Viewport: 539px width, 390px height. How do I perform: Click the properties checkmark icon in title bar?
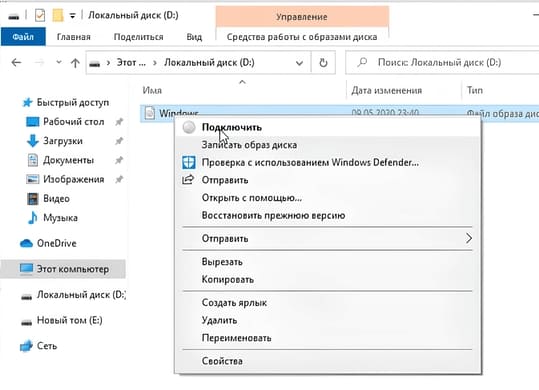tap(40, 15)
